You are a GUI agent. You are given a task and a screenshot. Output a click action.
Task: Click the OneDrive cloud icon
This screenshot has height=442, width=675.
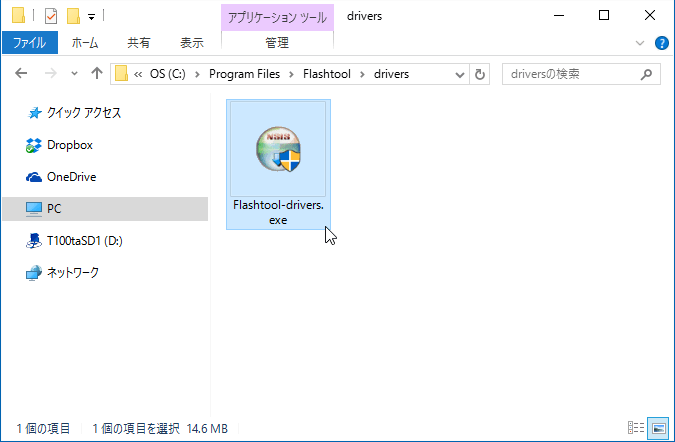(x=34, y=177)
